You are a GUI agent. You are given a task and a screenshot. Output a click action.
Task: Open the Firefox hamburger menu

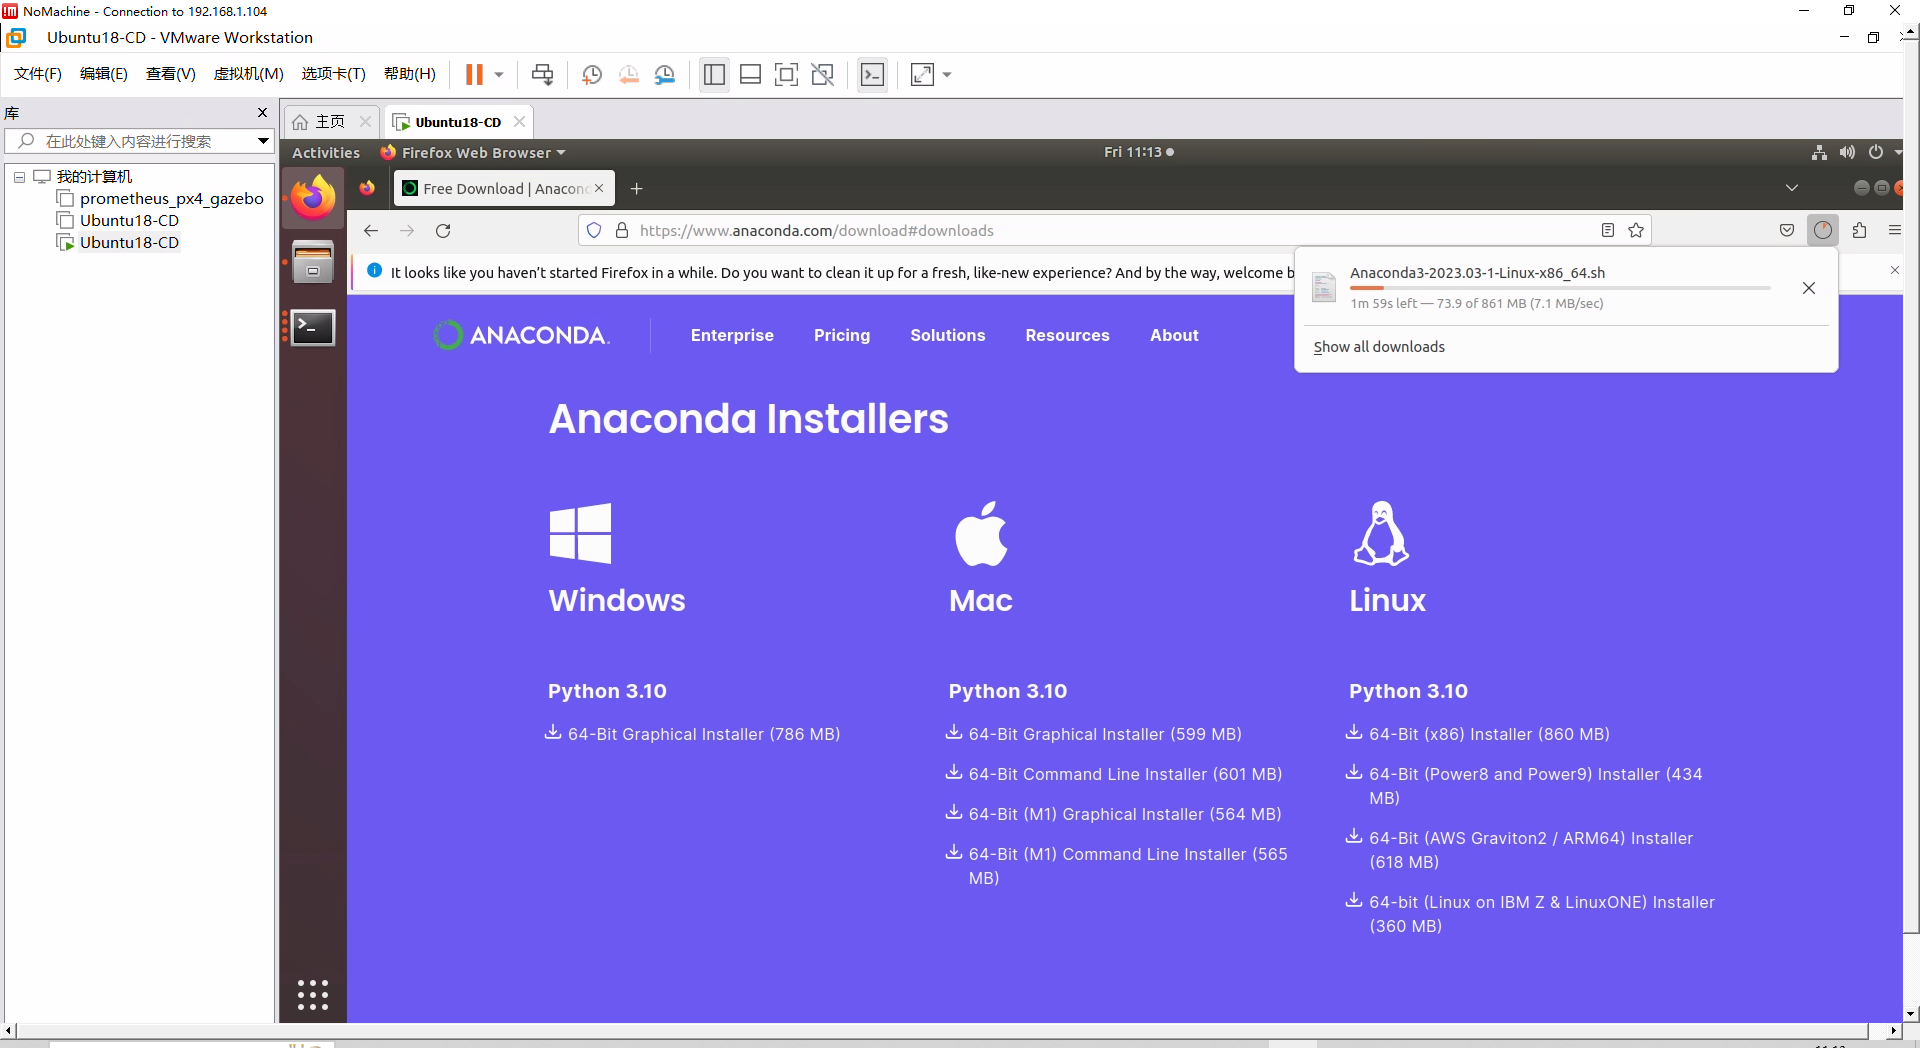tap(1894, 230)
